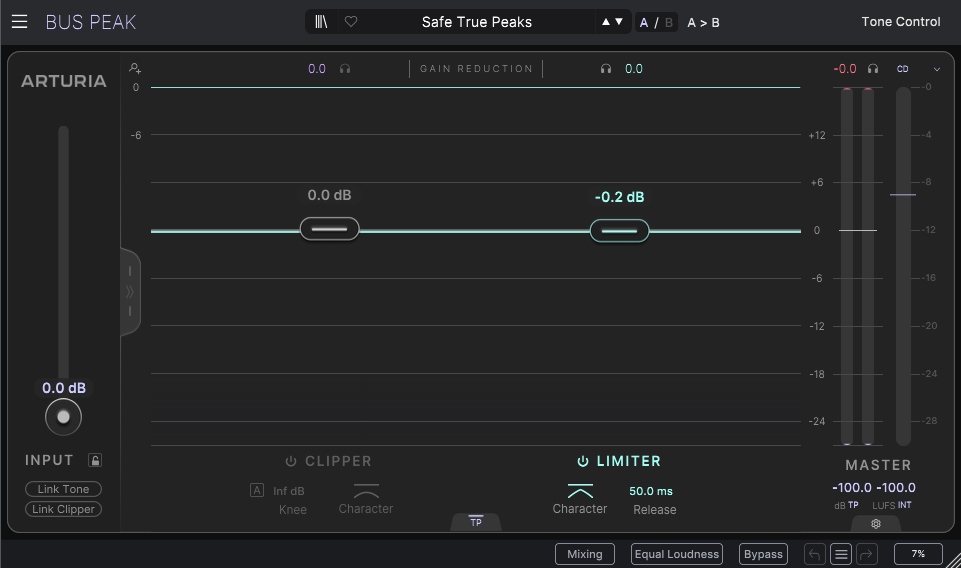Toggle the Clipper power on

click(291, 462)
